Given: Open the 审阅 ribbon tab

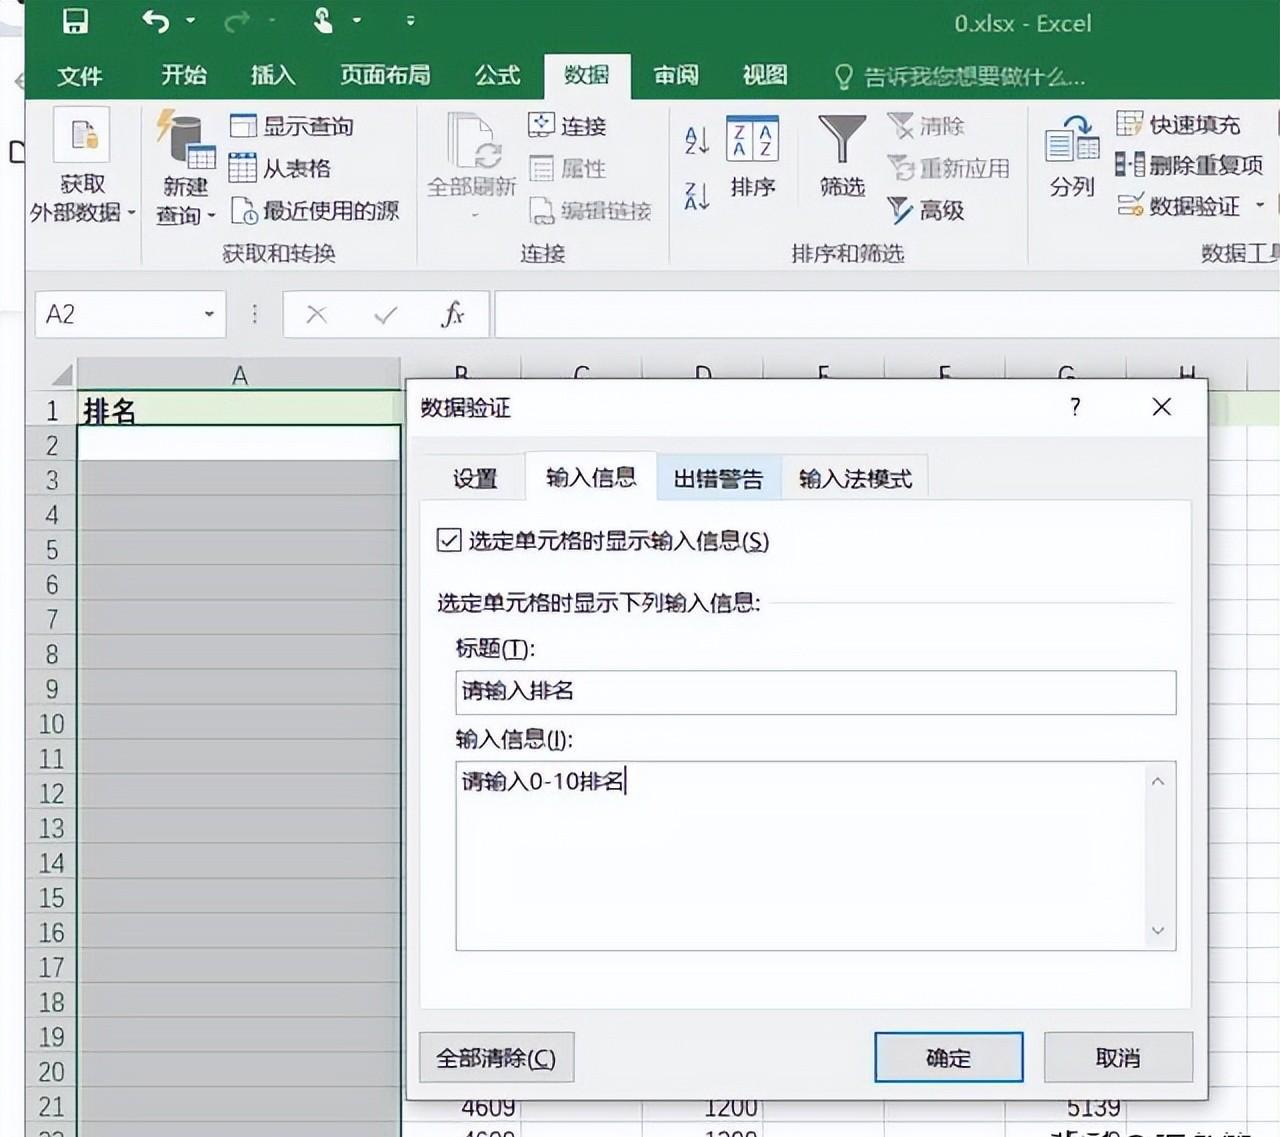Looking at the screenshot, I should [676, 75].
